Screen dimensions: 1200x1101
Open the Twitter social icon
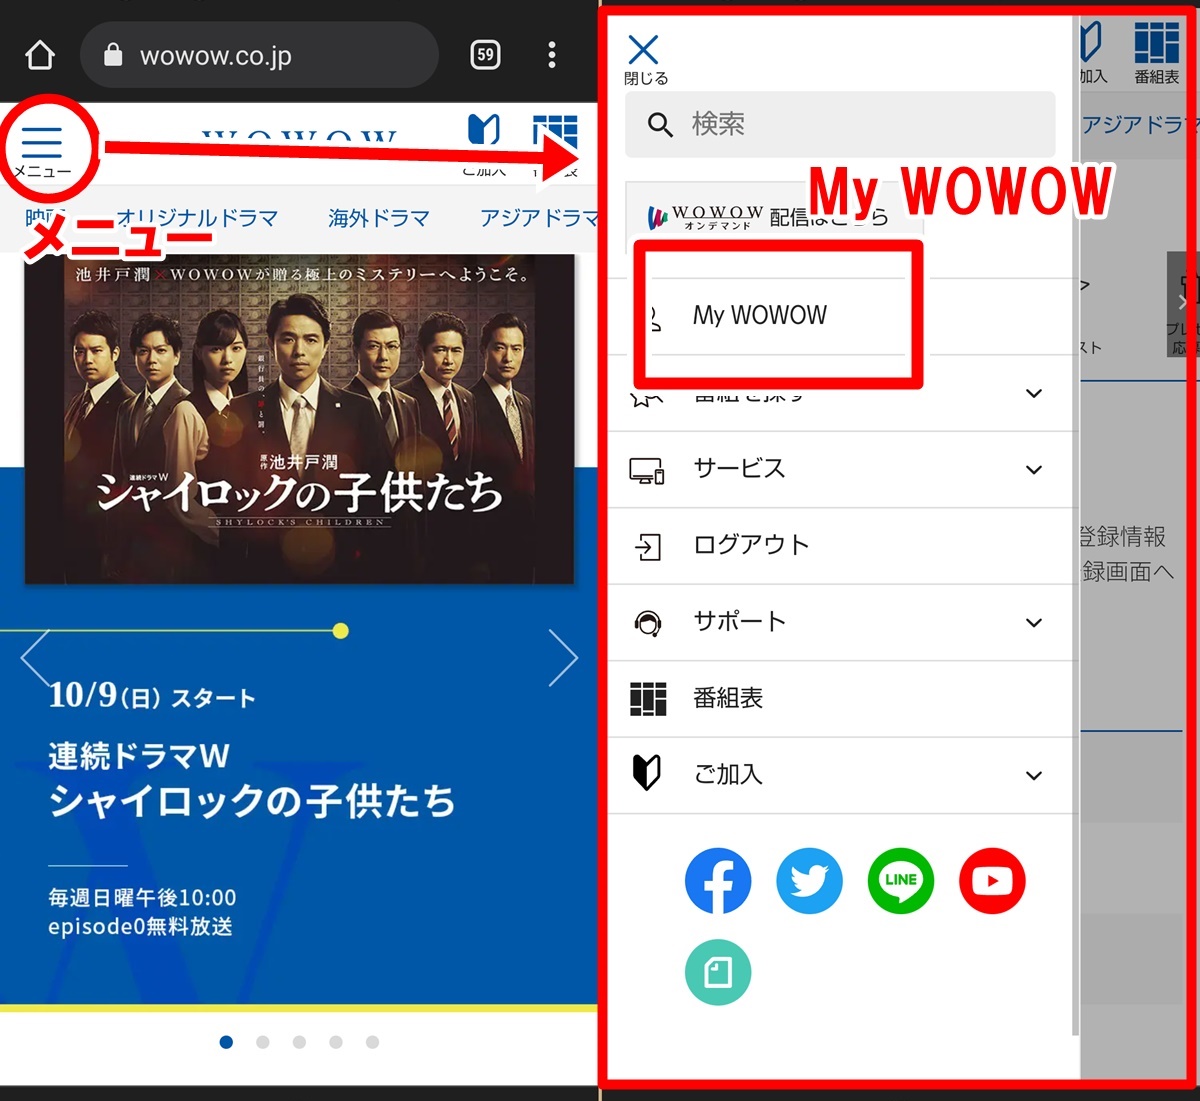click(809, 881)
